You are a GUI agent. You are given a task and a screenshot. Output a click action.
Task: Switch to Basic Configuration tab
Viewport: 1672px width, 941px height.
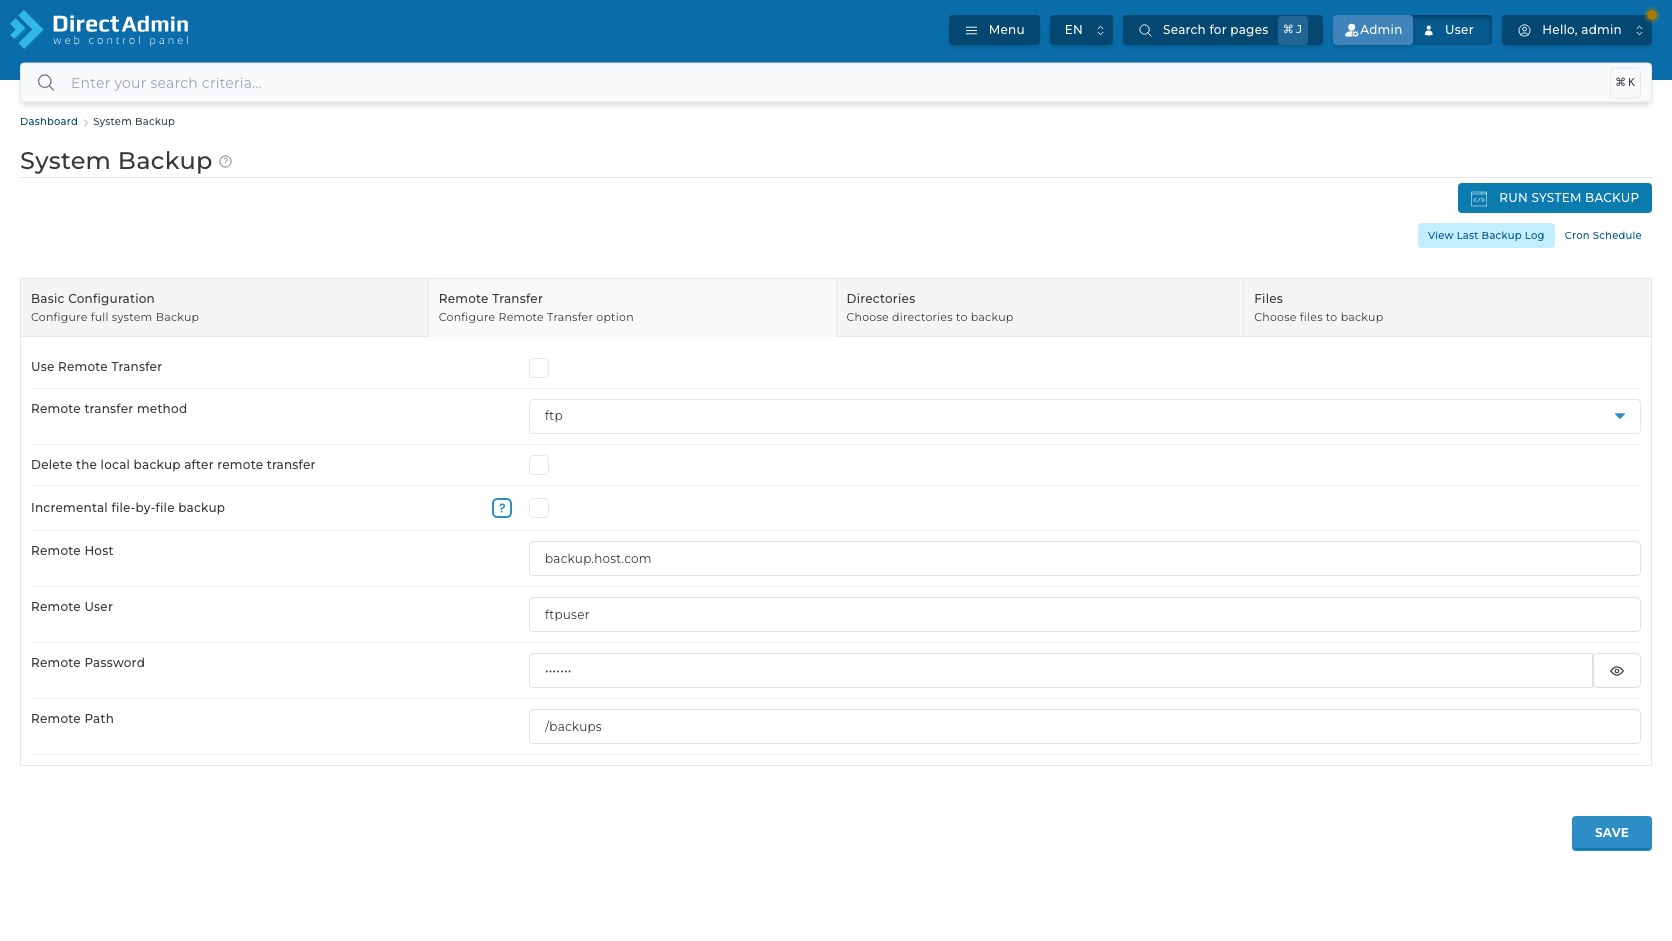click(x=224, y=308)
